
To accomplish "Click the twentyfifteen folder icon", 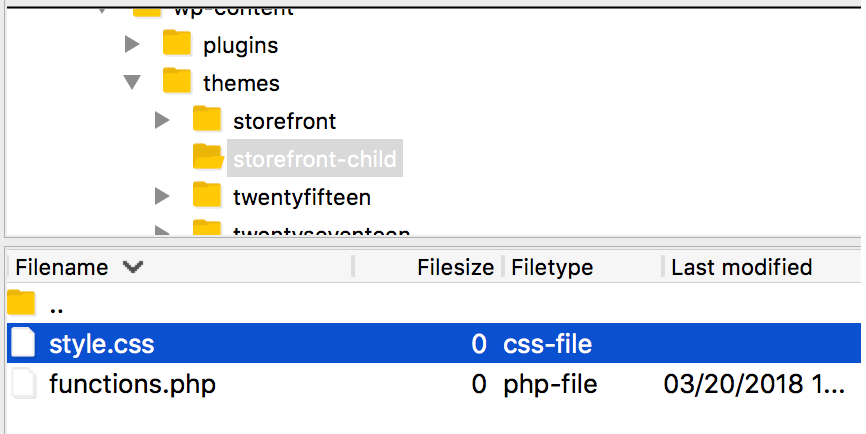I will [x=207, y=195].
